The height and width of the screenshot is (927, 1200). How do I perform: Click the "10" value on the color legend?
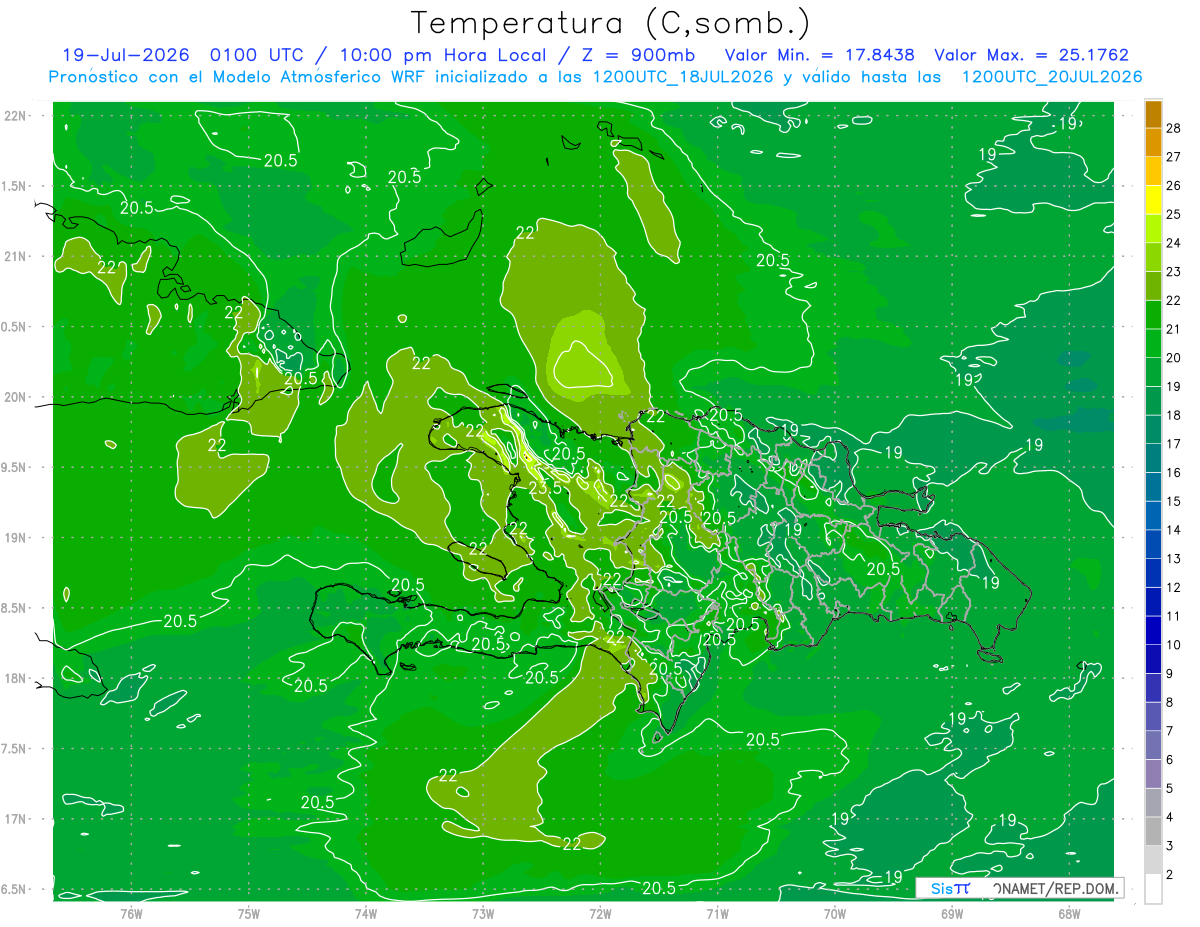point(1175,645)
